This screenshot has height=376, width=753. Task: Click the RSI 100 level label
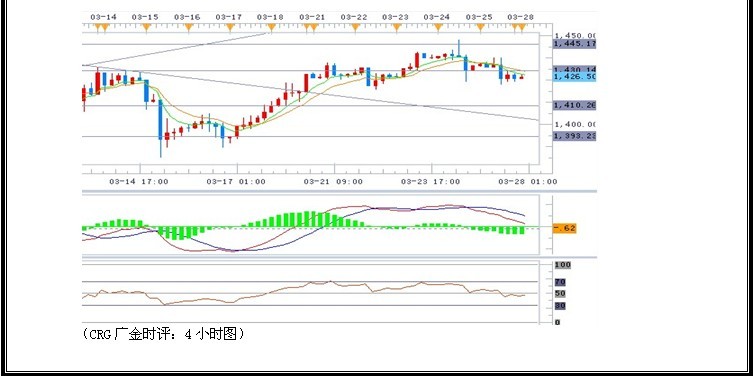click(x=562, y=265)
